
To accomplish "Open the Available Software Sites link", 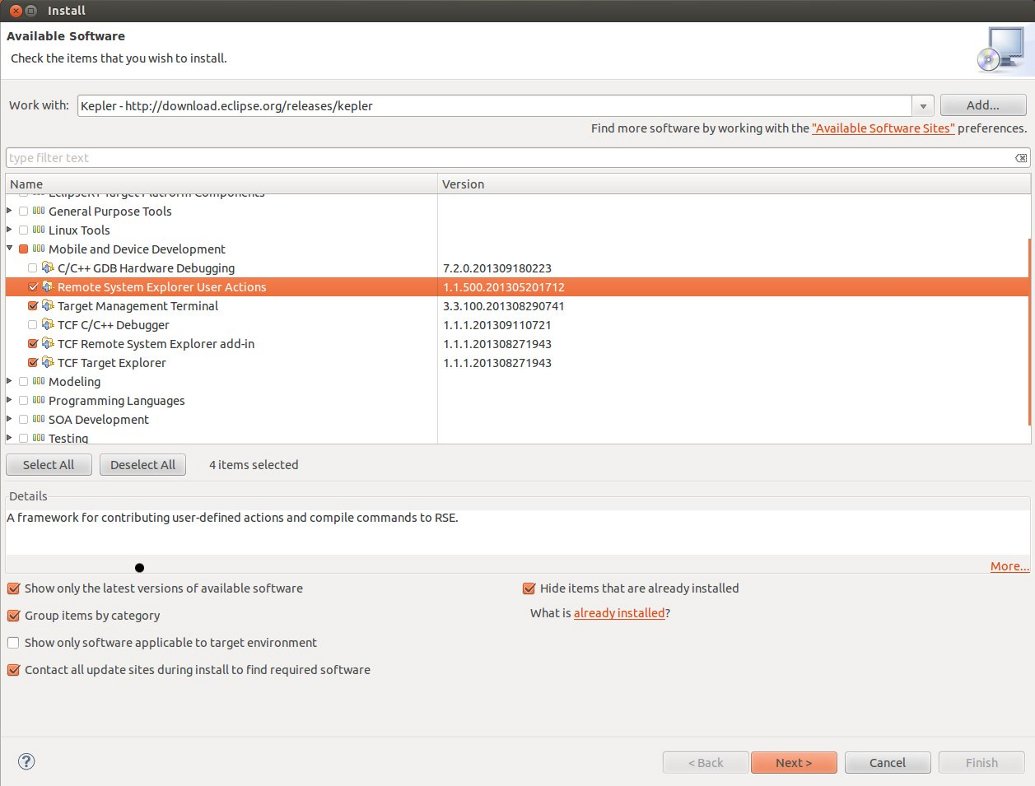I will 883,129.
